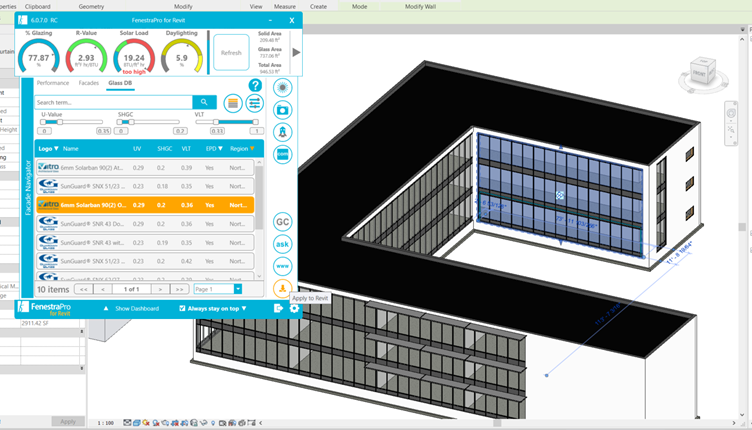Select 'SunGuard SNX 51/23' row with VLT 0.42
Screen dimensions: 752x430
click(x=145, y=261)
